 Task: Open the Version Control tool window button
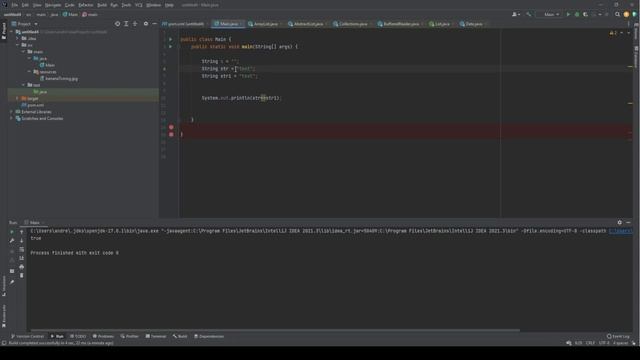27,336
